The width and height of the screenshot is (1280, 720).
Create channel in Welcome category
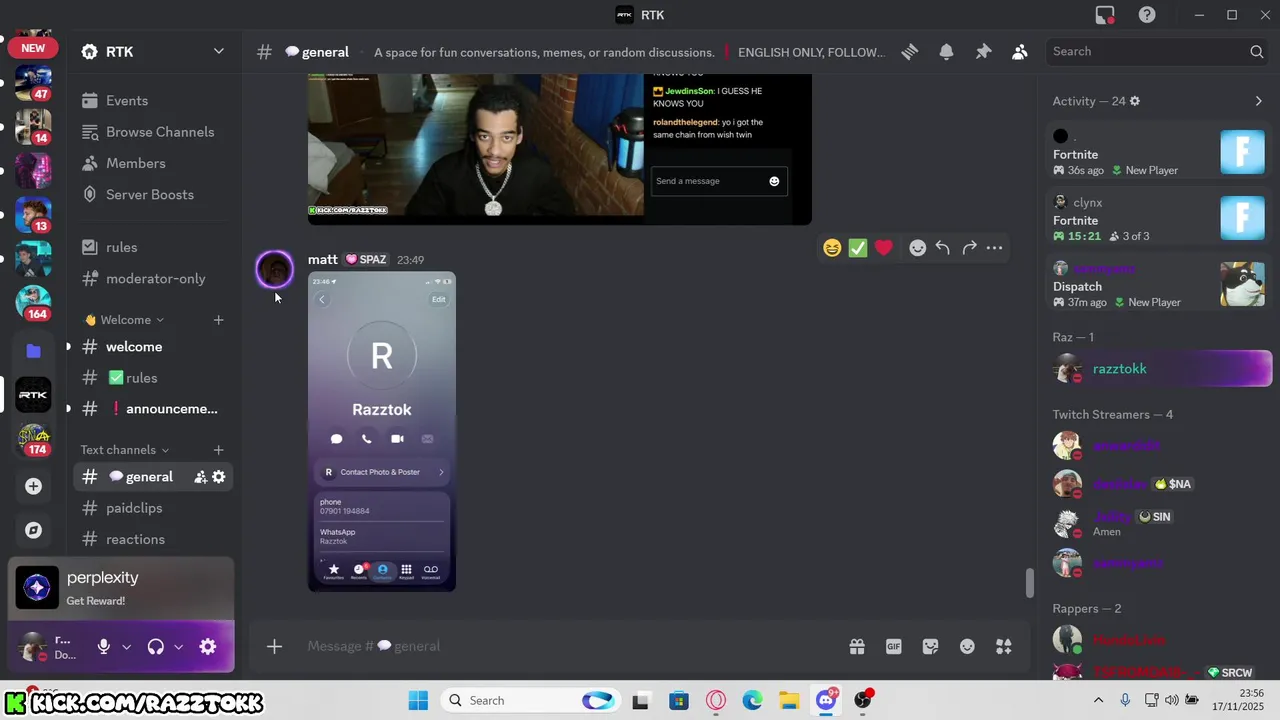click(x=218, y=320)
